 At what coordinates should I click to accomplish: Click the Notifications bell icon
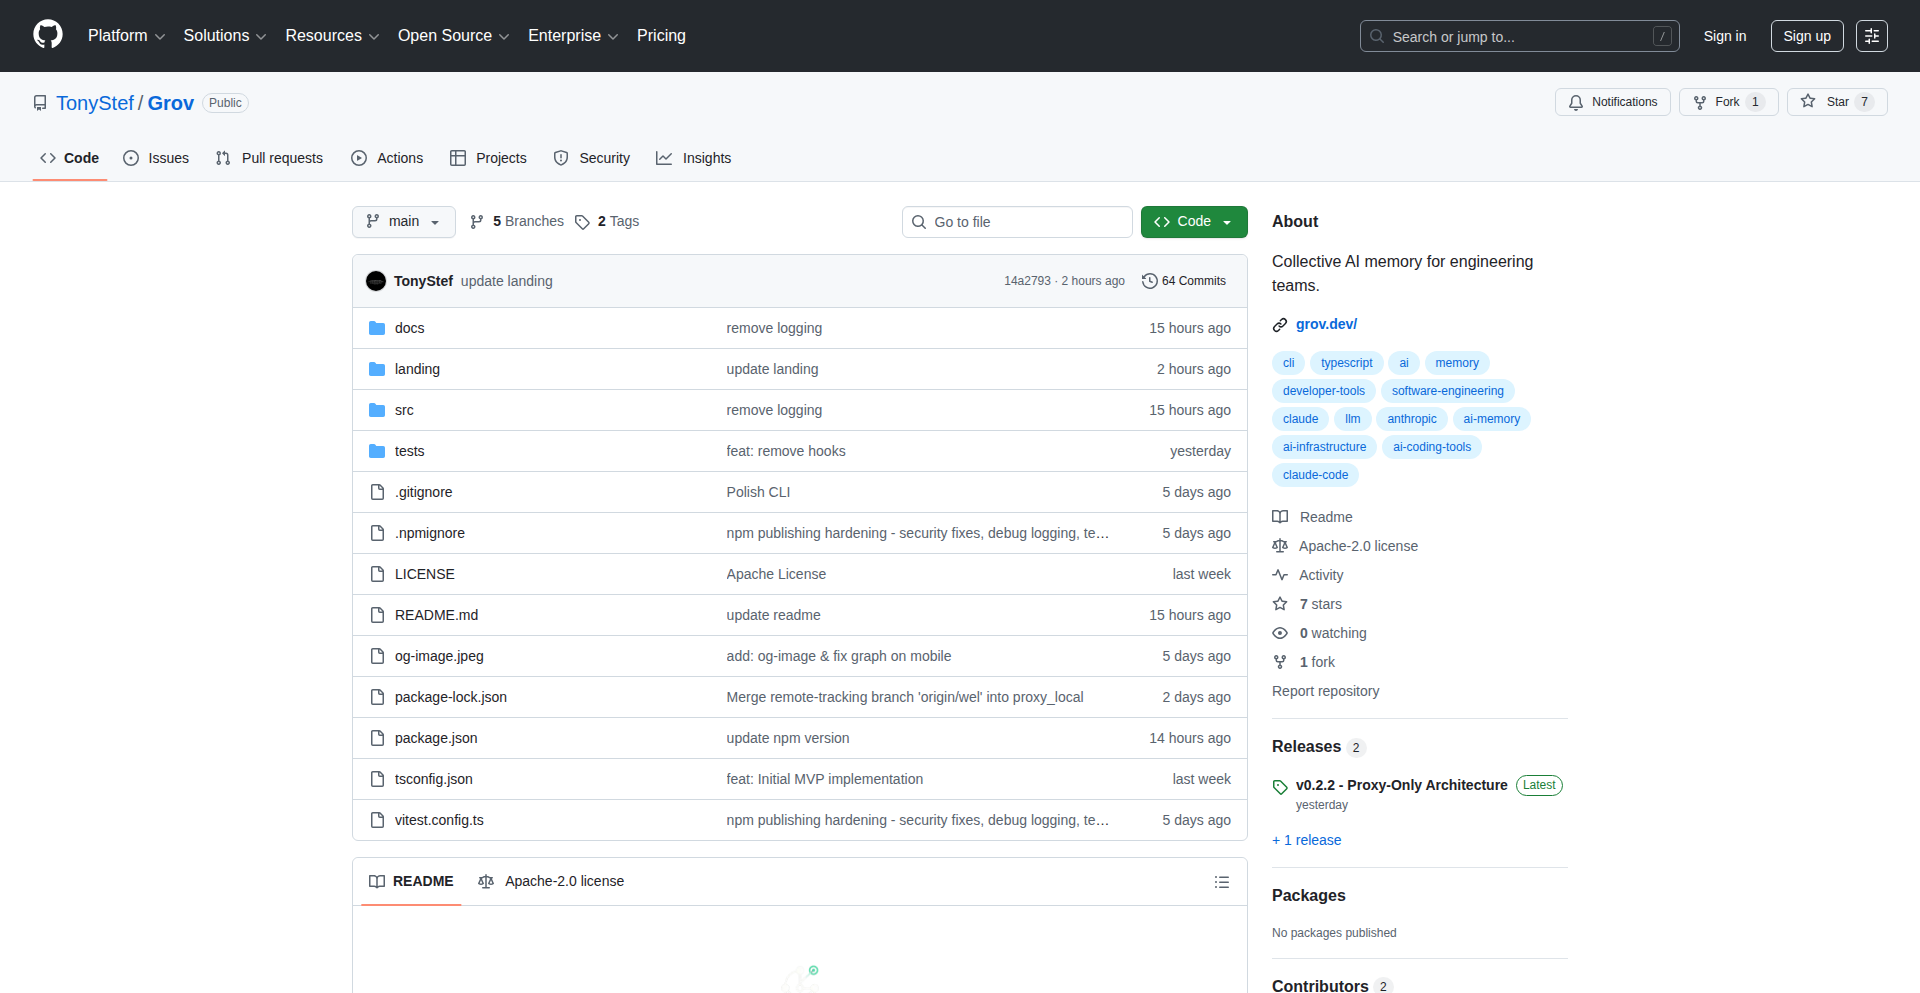click(x=1576, y=102)
